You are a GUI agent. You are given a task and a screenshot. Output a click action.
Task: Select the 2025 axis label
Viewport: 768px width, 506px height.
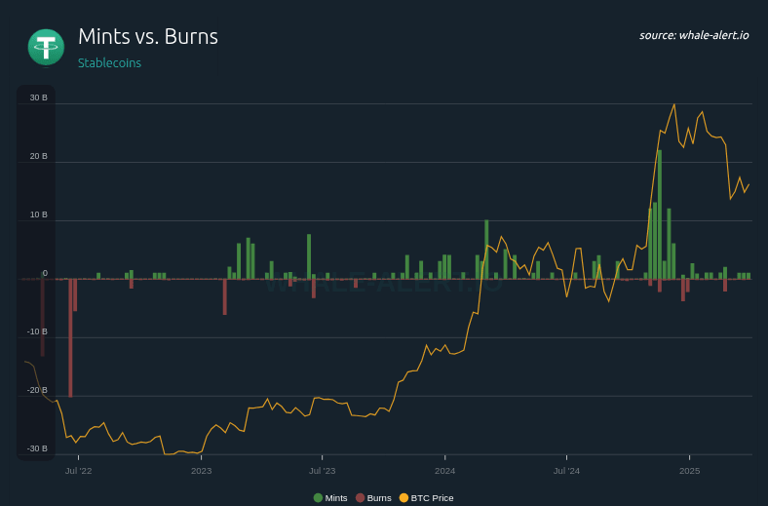[x=689, y=471]
